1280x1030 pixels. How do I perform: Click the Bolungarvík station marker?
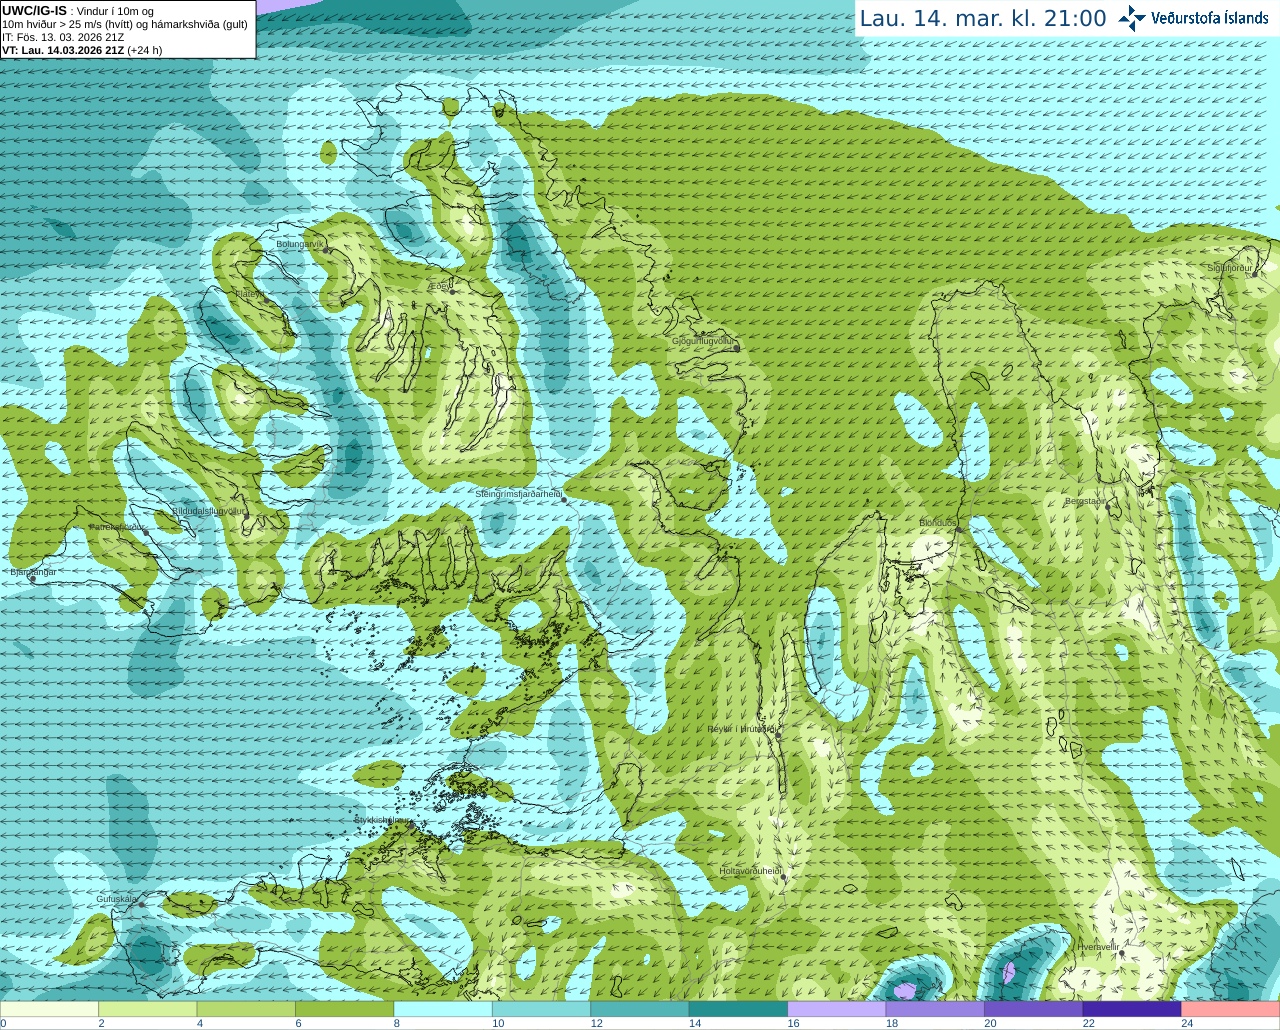[326, 250]
